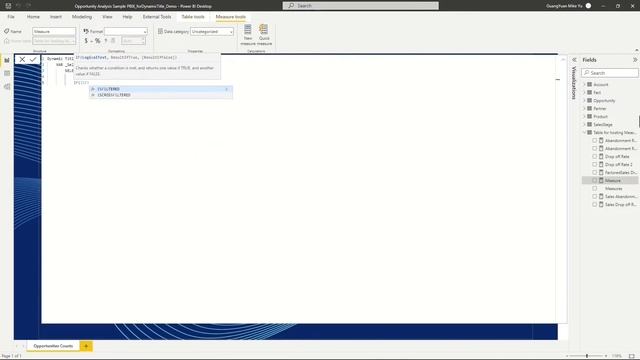Tick the Sales Abandonm... measure checkbox

[x=594, y=196]
